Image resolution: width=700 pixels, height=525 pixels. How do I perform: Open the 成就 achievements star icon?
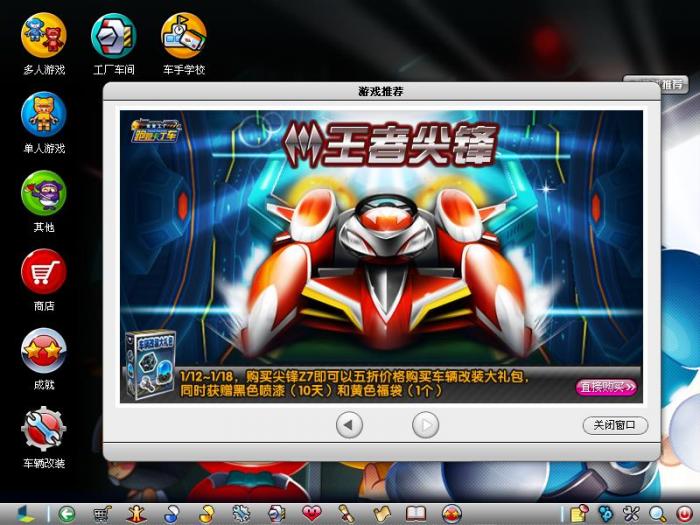(44, 350)
